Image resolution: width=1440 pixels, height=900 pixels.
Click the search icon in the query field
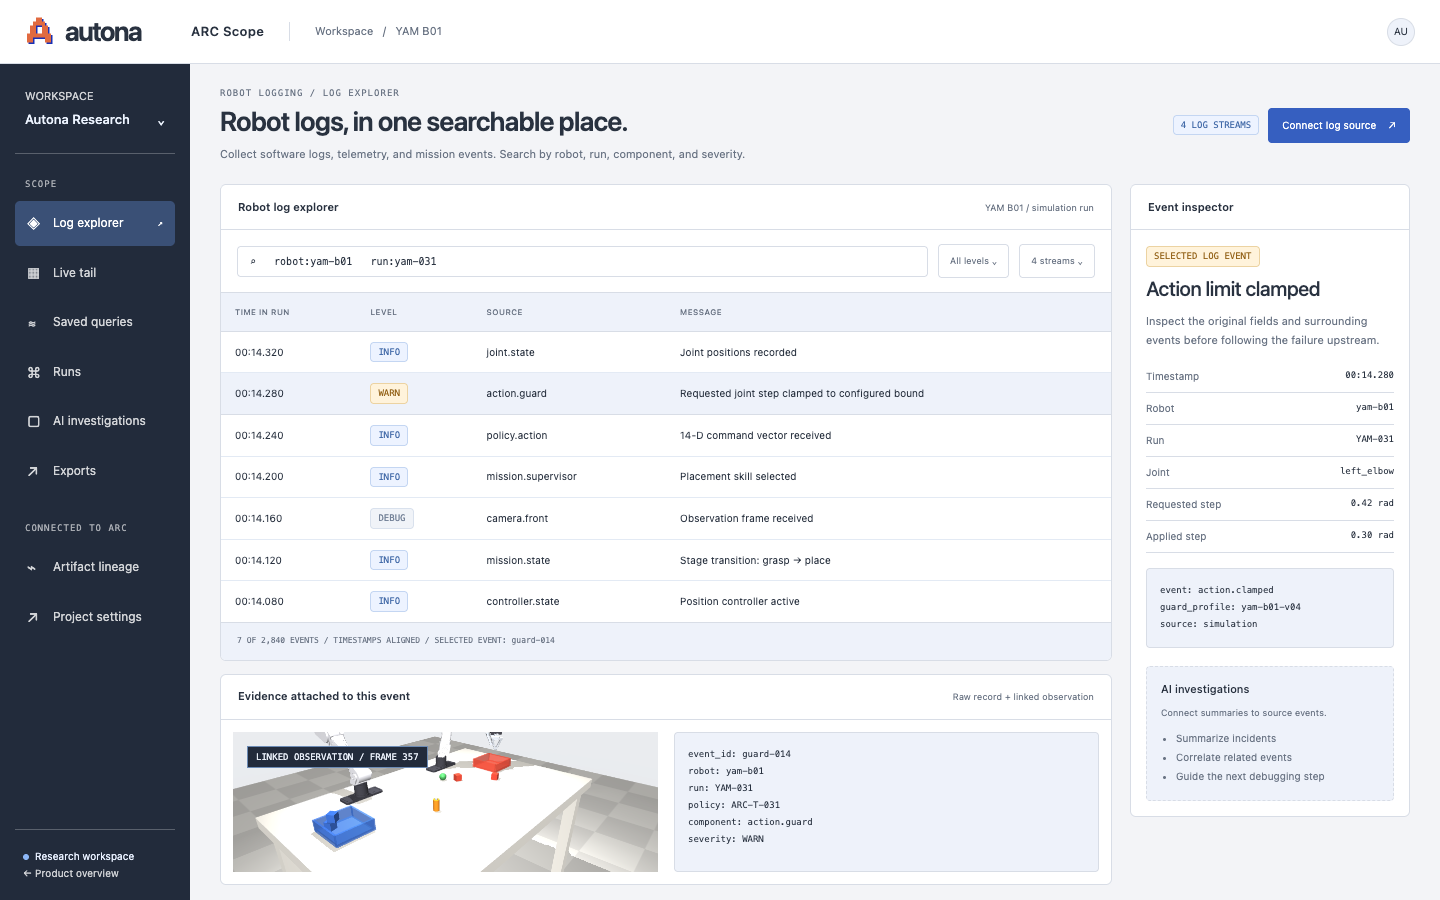pos(253,262)
